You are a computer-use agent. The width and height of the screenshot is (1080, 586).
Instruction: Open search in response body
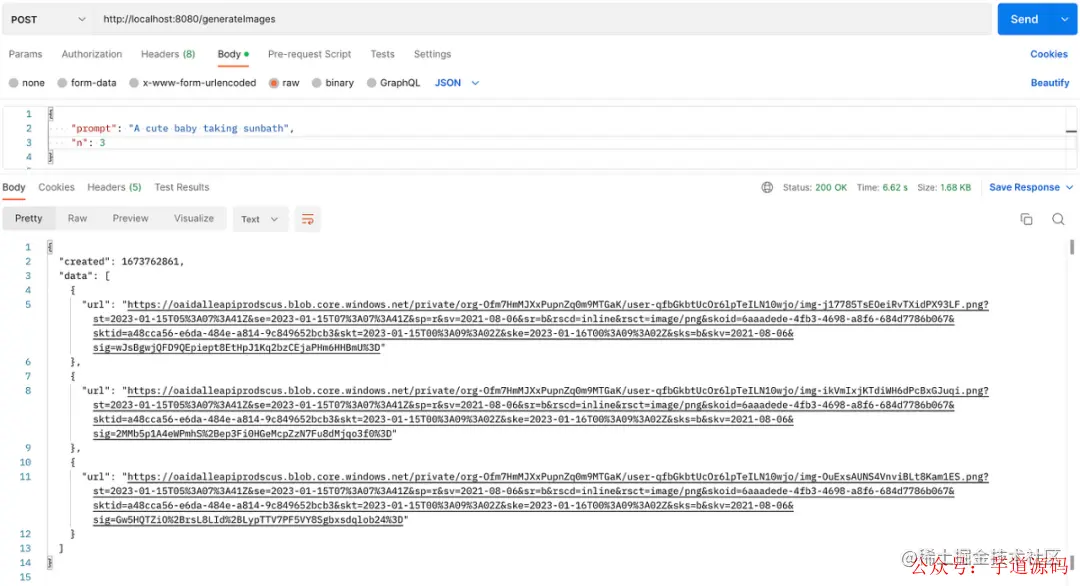tap(1059, 219)
